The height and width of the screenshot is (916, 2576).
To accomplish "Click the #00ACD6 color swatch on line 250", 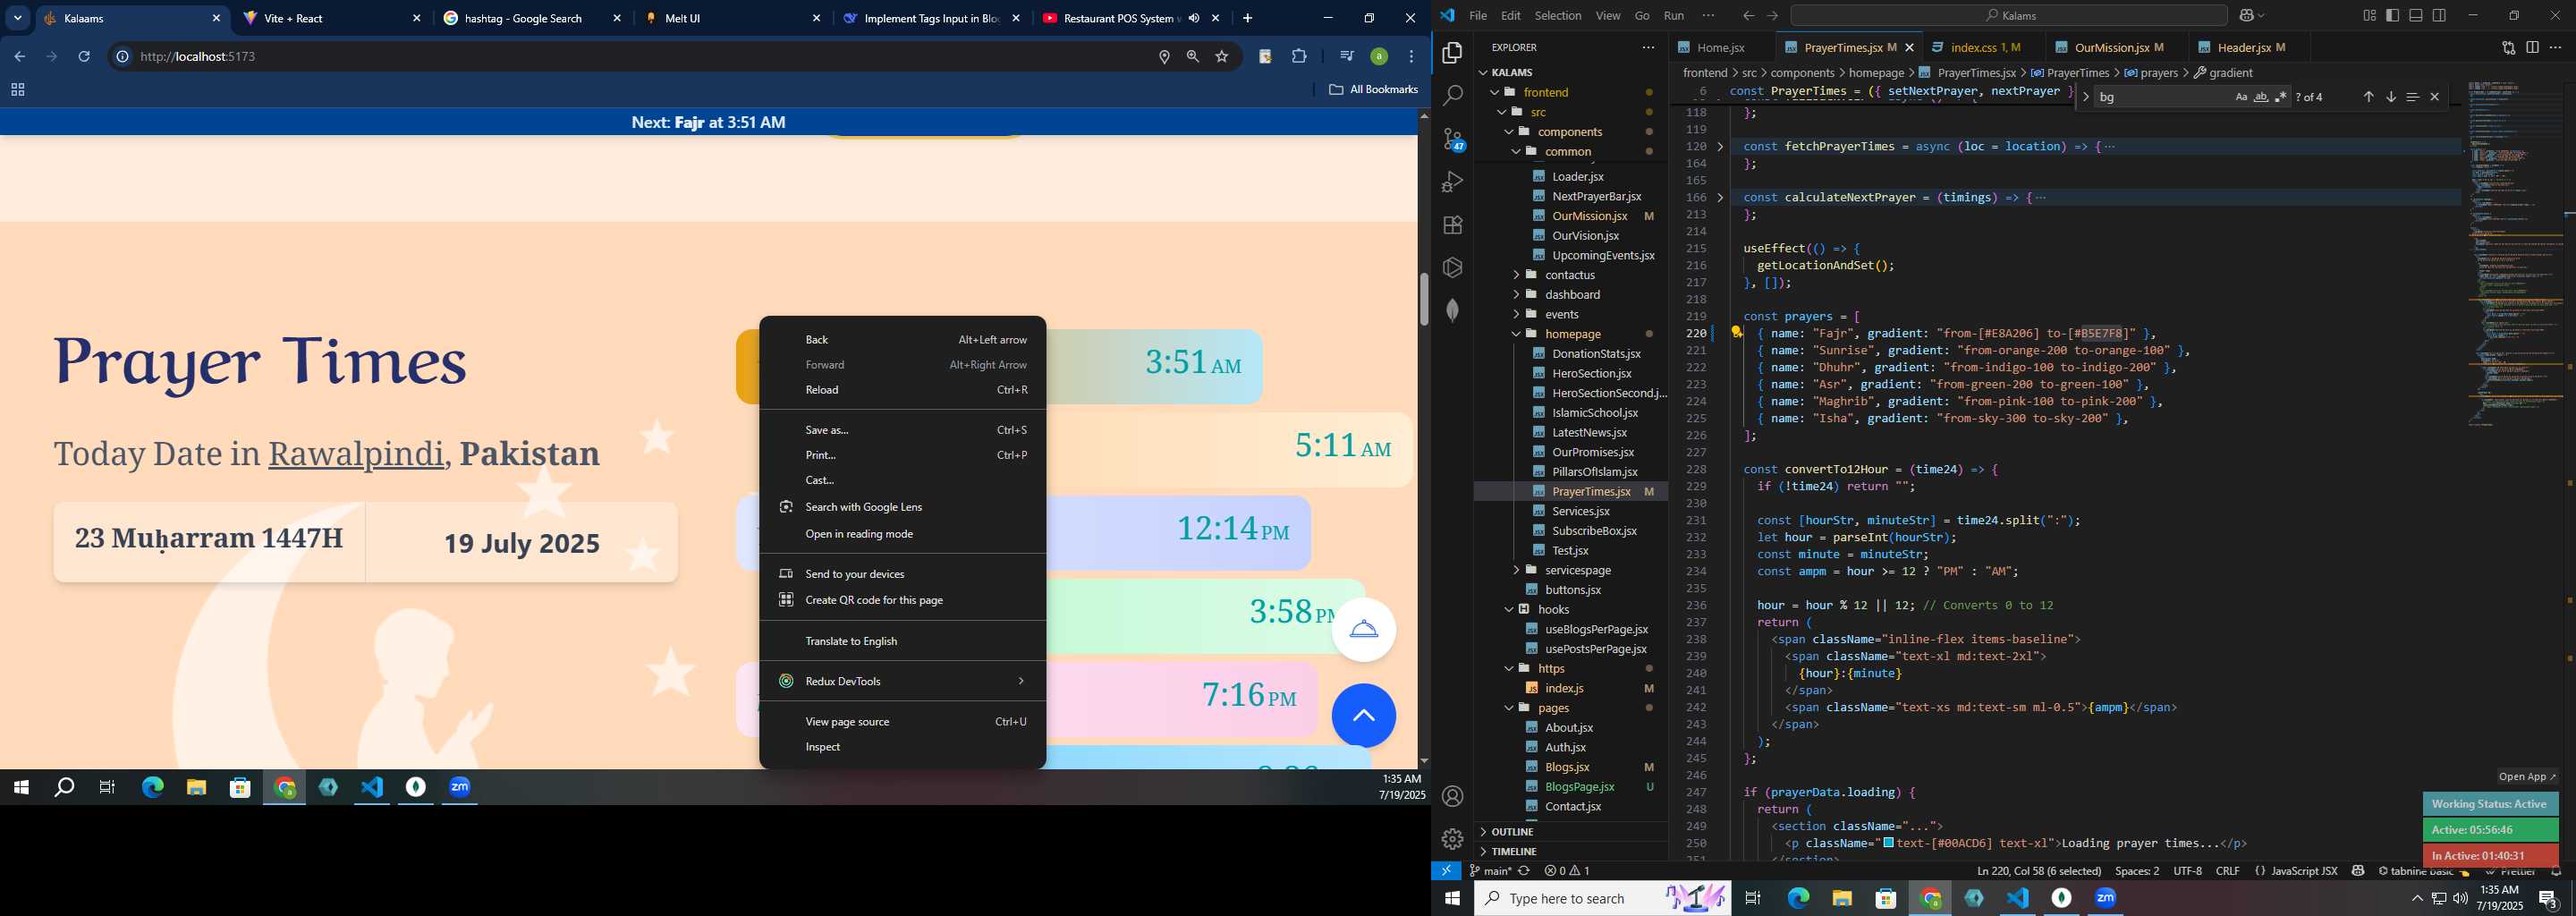I will point(1888,843).
